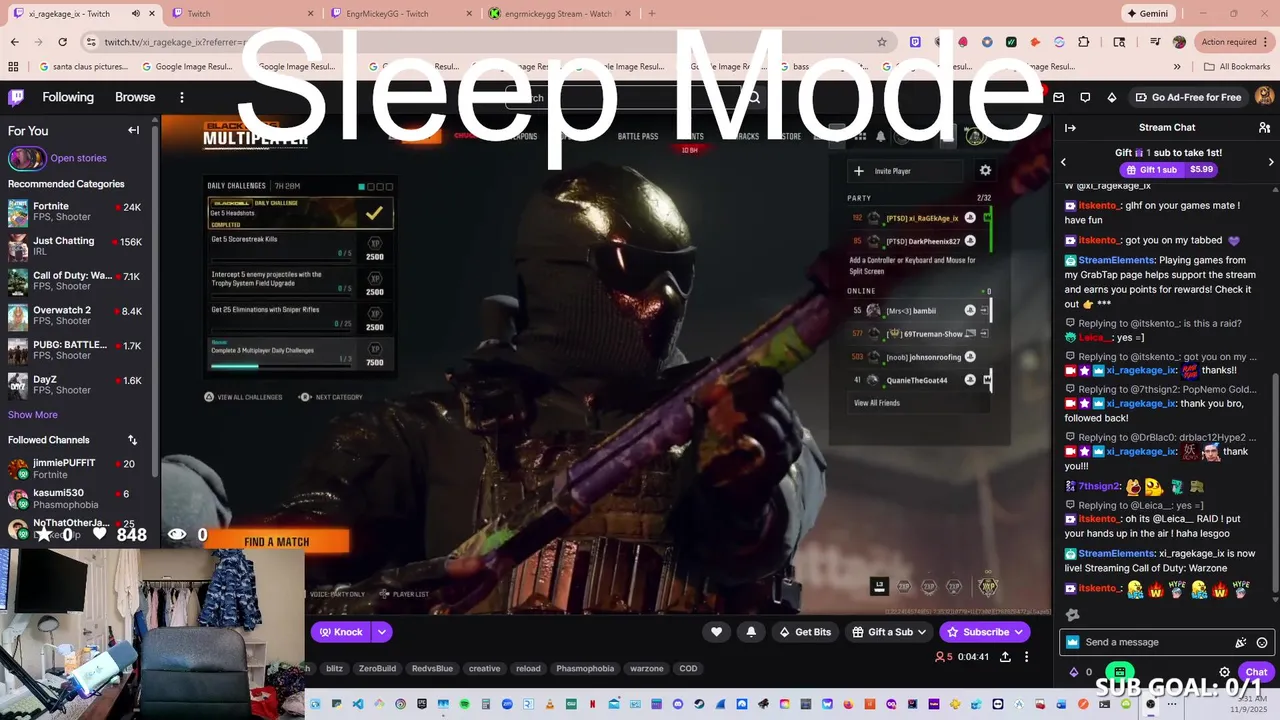
Task: Toggle channel notifications bell
Action: (x=751, y=632)
